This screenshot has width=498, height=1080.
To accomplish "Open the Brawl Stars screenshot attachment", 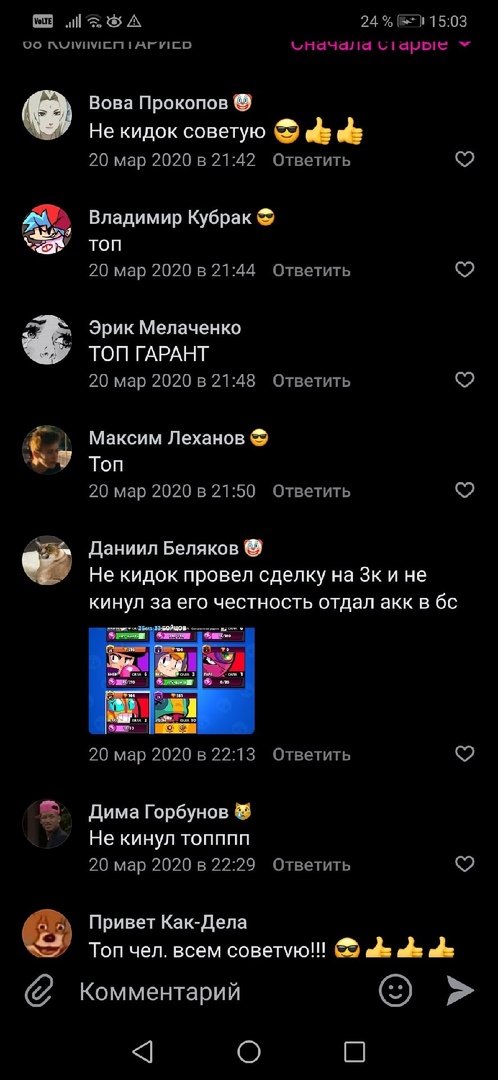I will pos(172,680).
